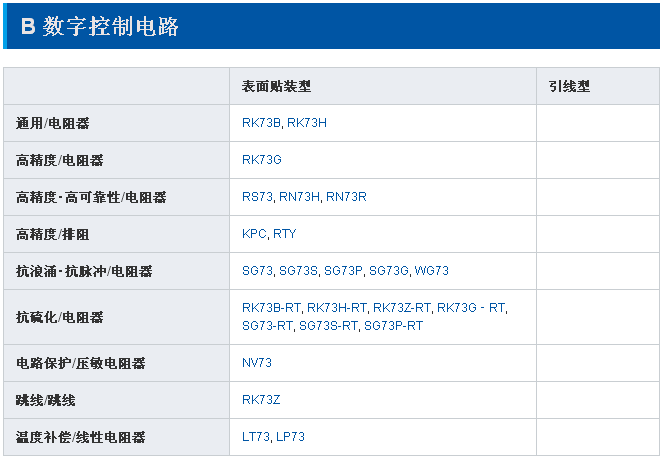Select the SG73P-RT product link

(393, 326)
